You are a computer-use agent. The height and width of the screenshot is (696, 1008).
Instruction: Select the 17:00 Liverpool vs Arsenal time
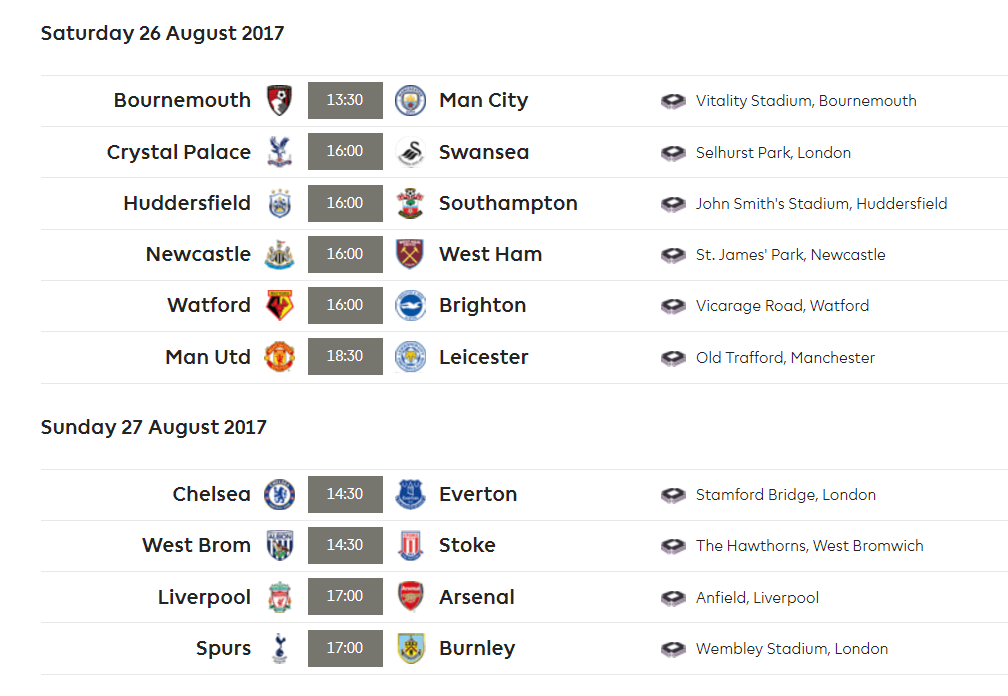click(345, 597)
